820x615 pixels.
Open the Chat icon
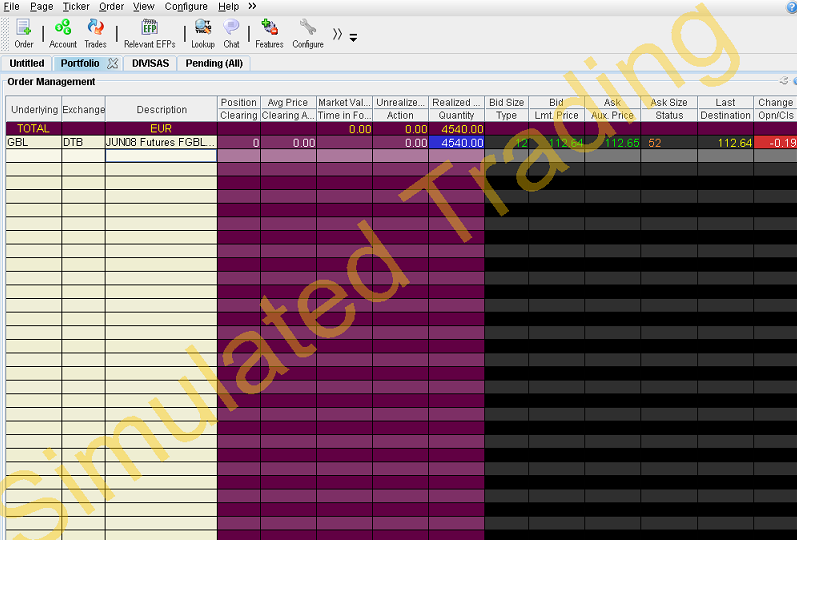point(231,34)
